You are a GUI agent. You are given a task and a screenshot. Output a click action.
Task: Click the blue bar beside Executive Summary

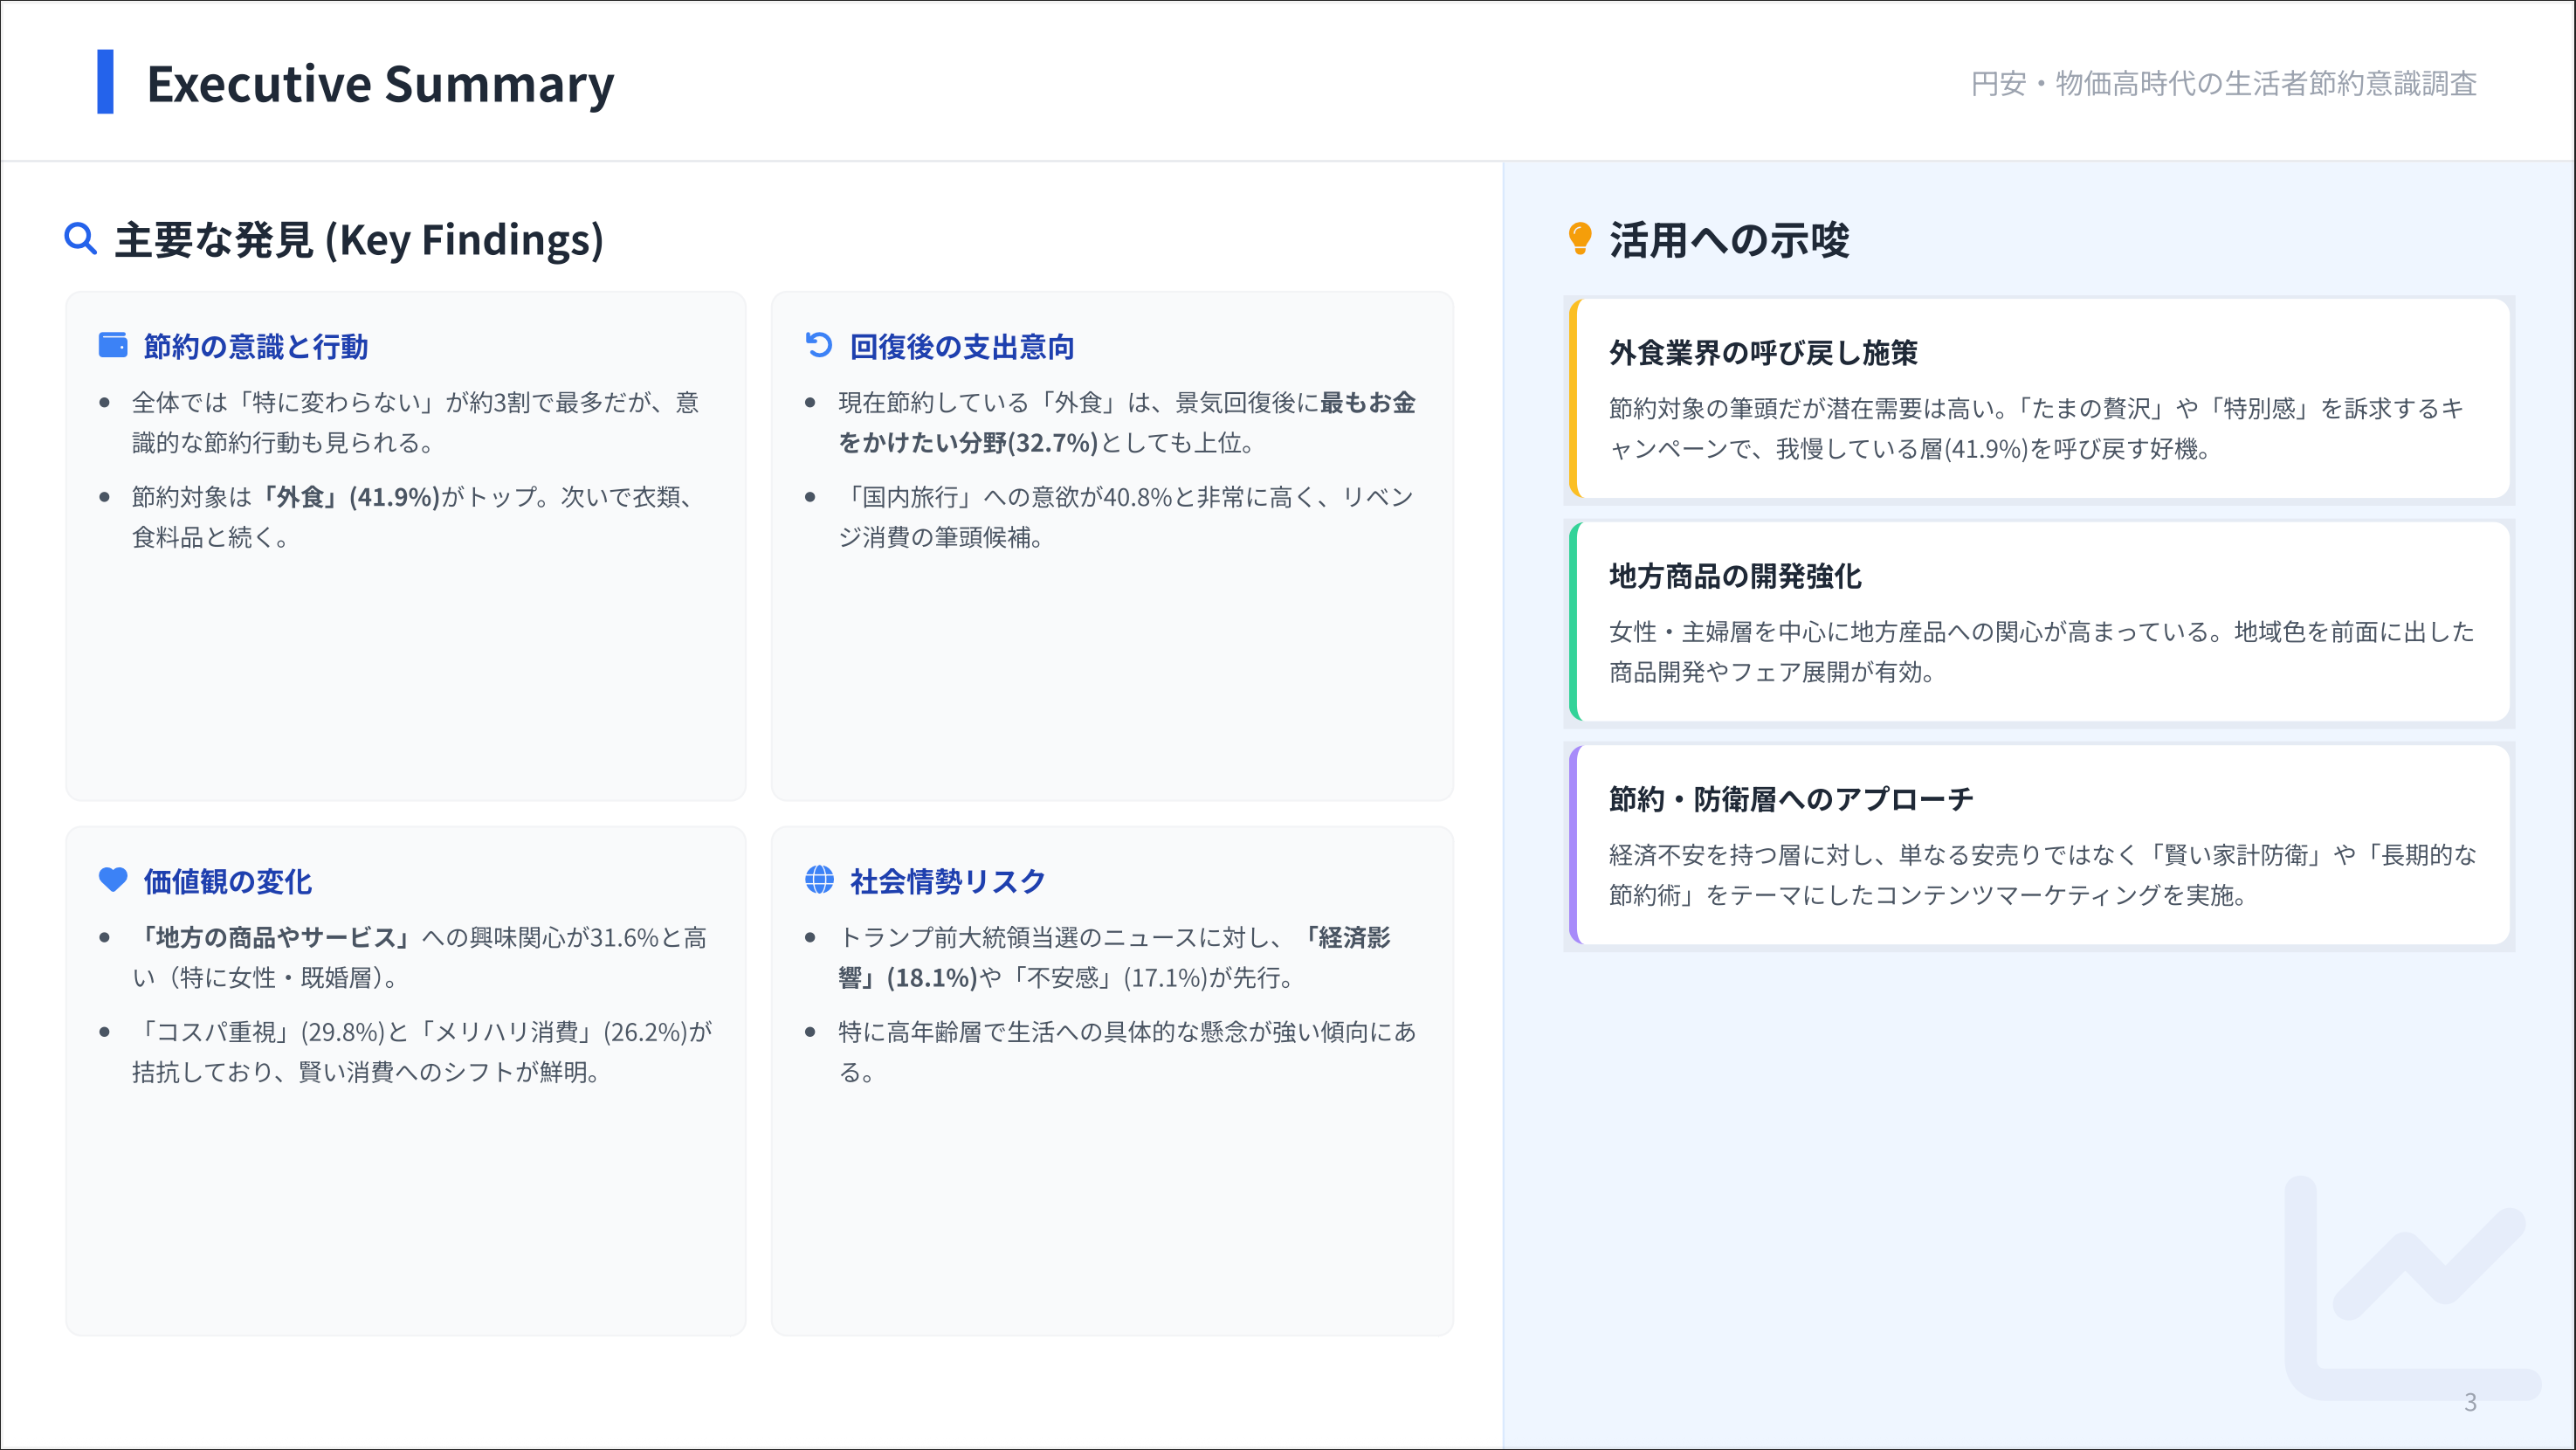[105, 82]
